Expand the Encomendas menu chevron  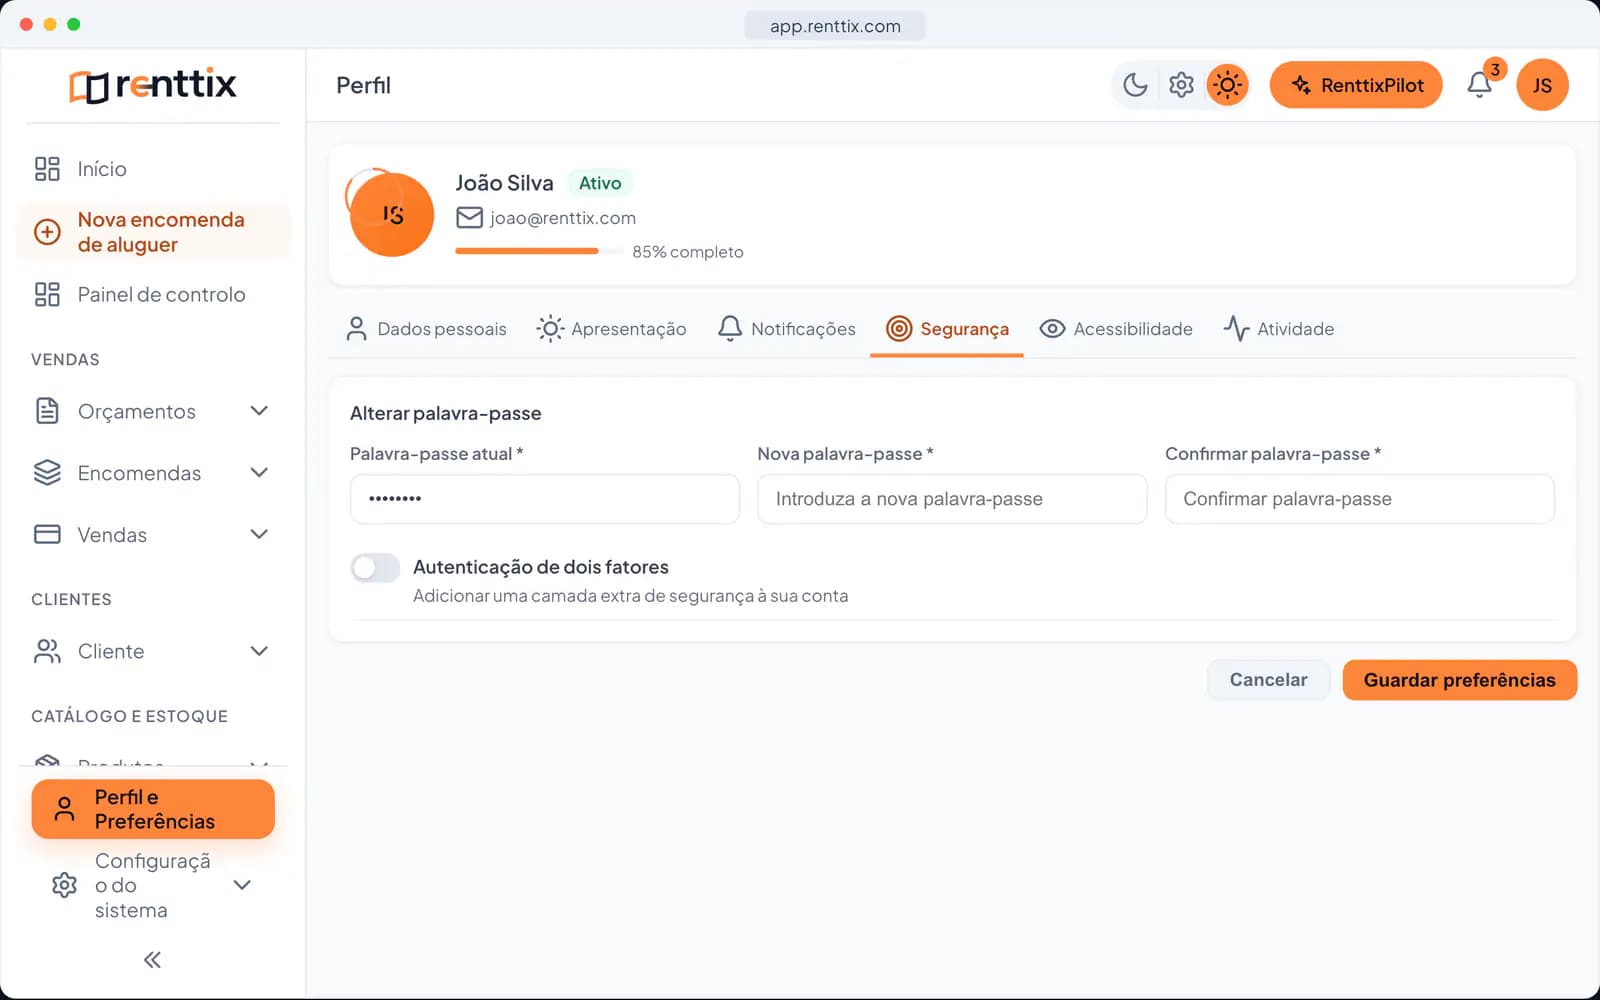coord(259,473)
